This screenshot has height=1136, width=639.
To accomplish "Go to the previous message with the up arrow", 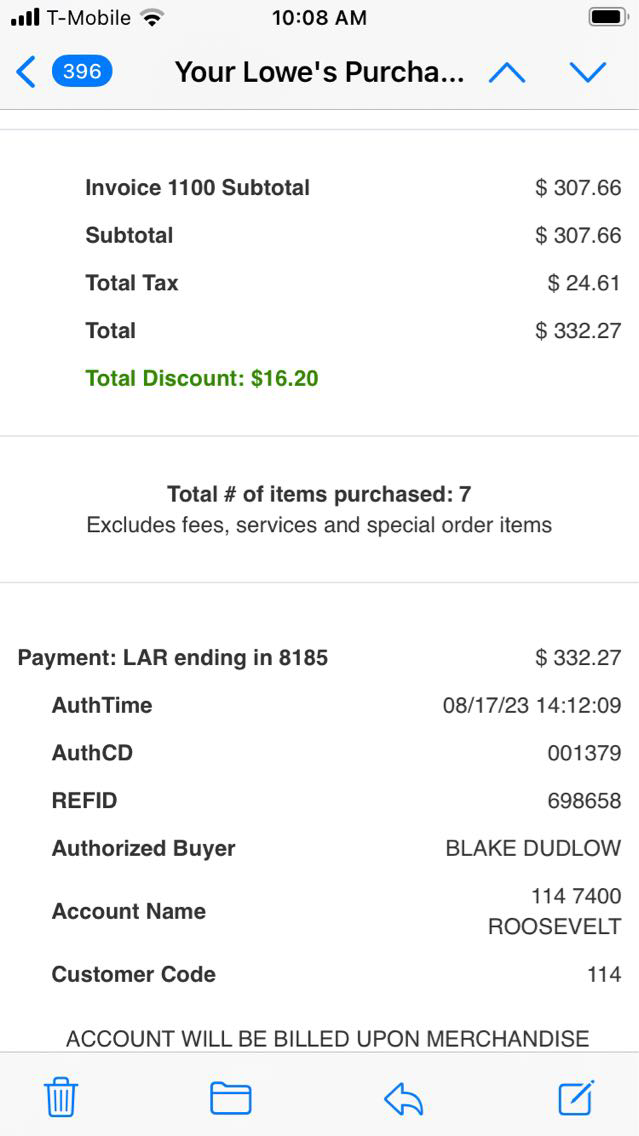I will tap(507, 72).
